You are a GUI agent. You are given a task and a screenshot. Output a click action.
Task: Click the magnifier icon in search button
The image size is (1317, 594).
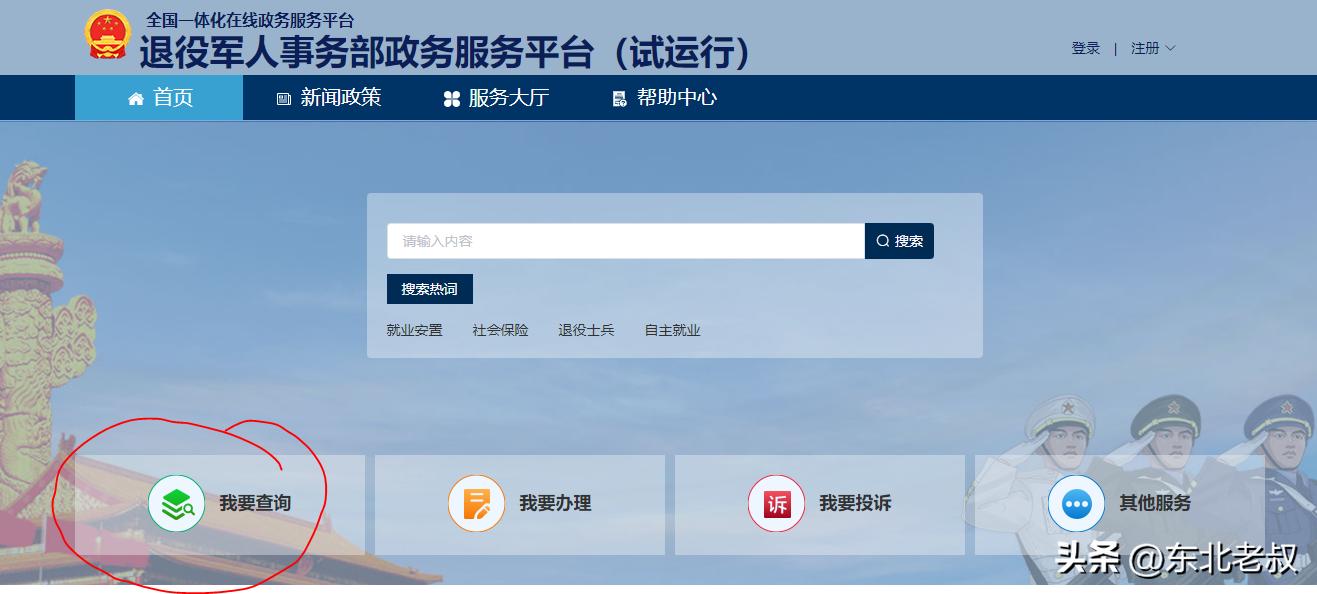click(882, 240)
